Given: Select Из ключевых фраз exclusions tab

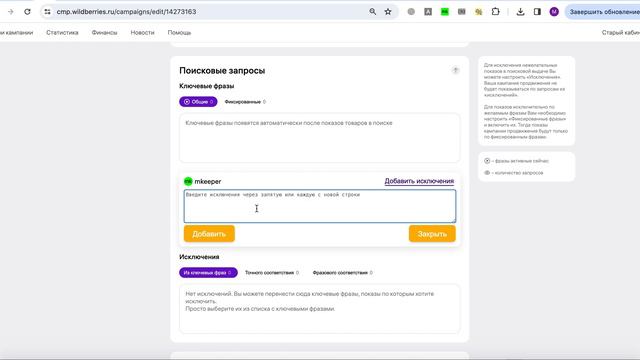Looking at the screenshot, I should [x=208, y=272].
